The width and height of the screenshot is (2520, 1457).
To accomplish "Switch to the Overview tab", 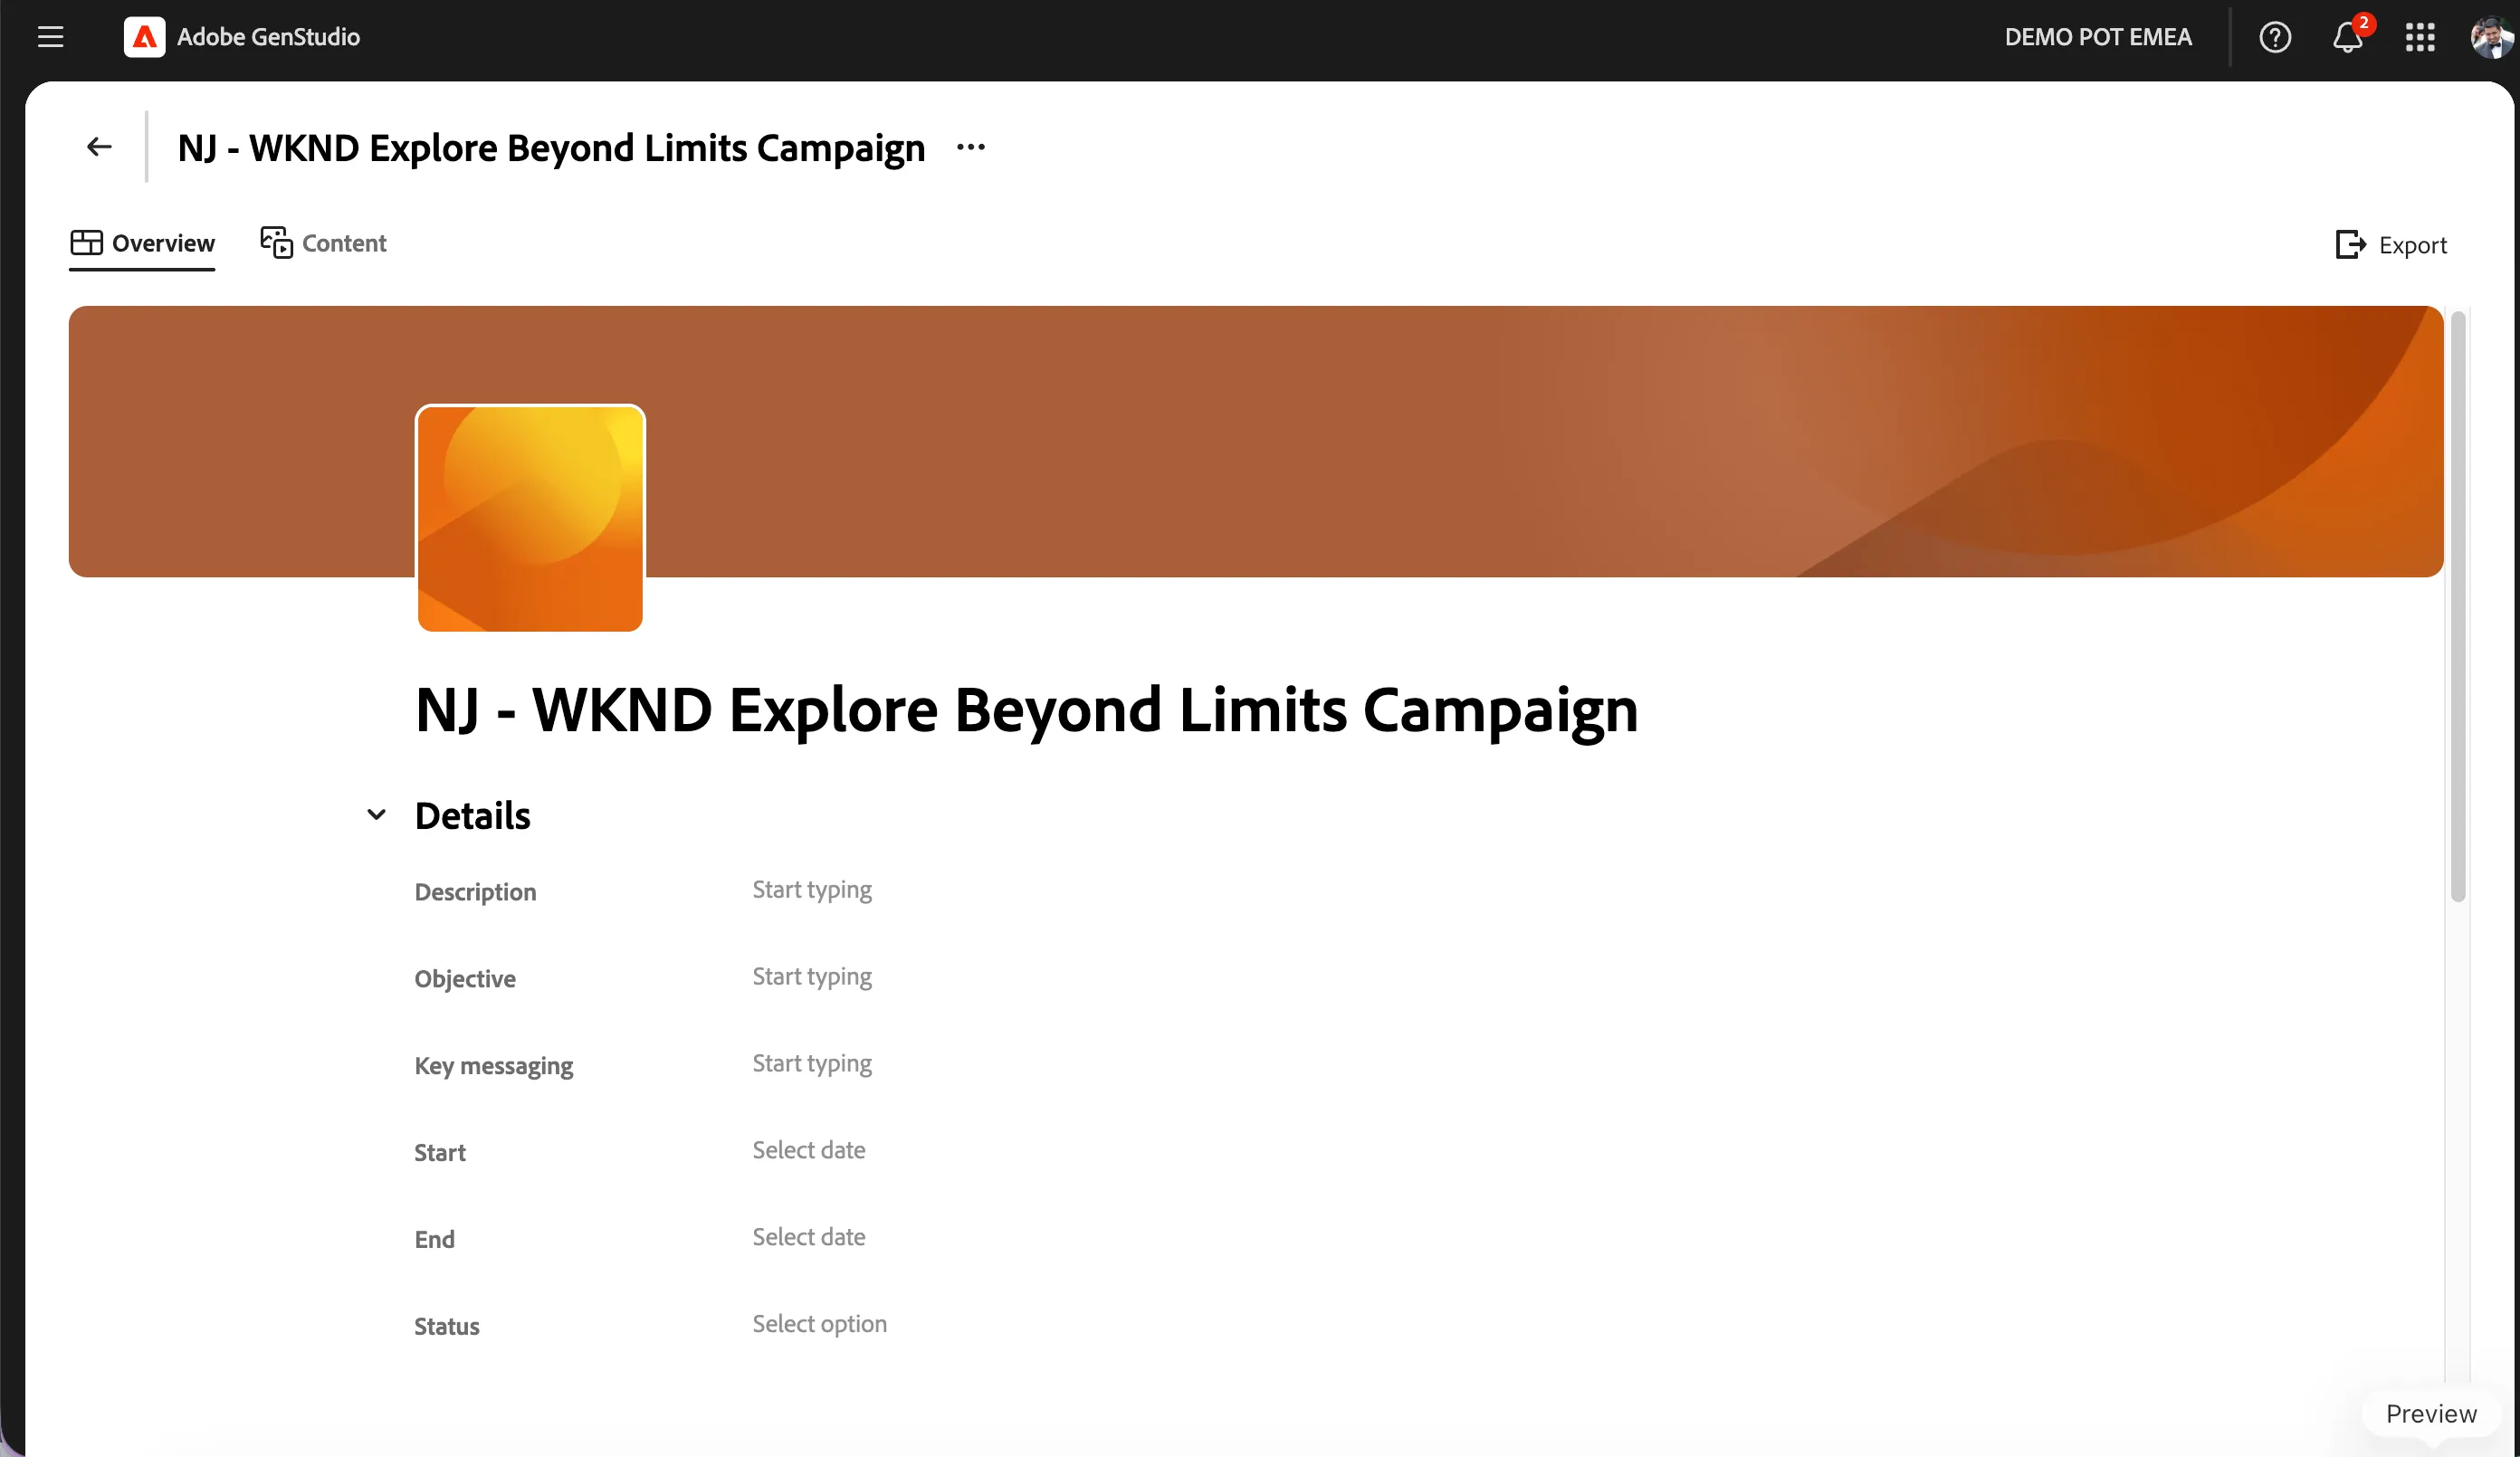I will point(142,243).
